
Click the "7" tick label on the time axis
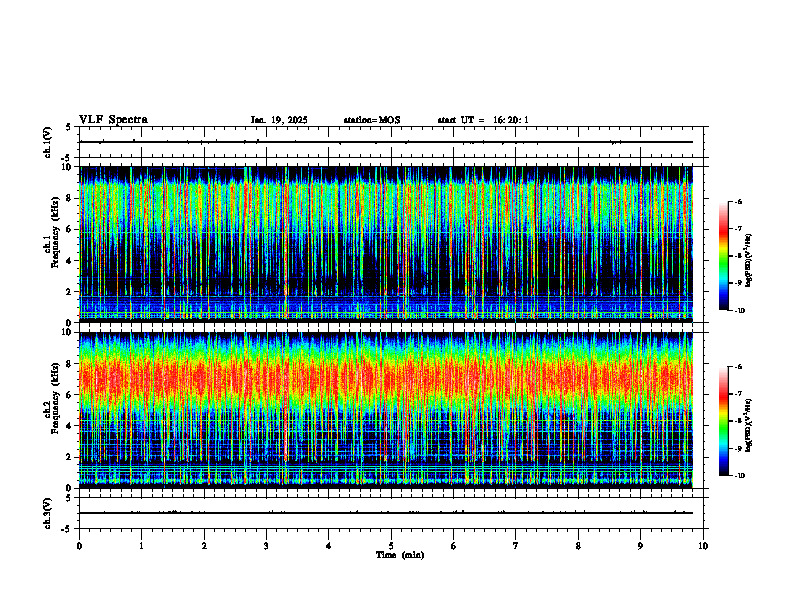coord(516,546)
